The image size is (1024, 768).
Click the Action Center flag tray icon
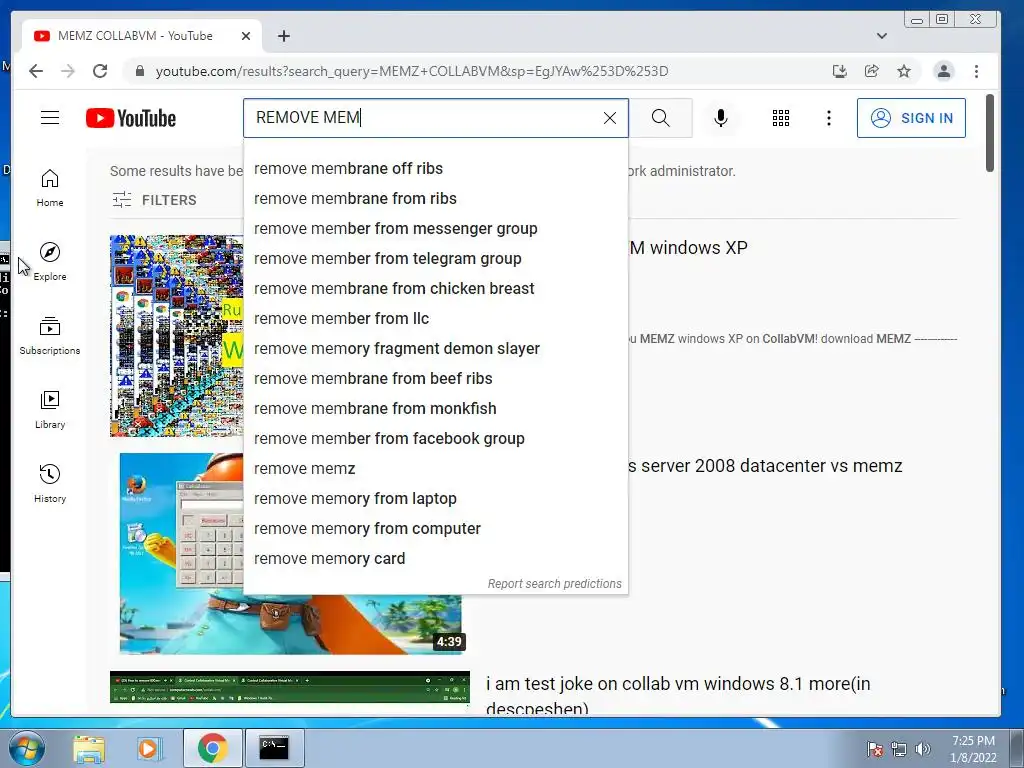click(874, 749)
